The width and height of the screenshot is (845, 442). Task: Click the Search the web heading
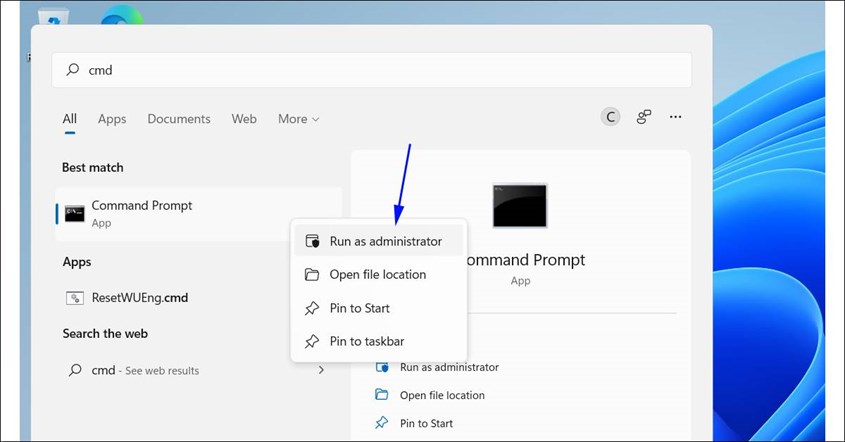(x=105, y=334)
